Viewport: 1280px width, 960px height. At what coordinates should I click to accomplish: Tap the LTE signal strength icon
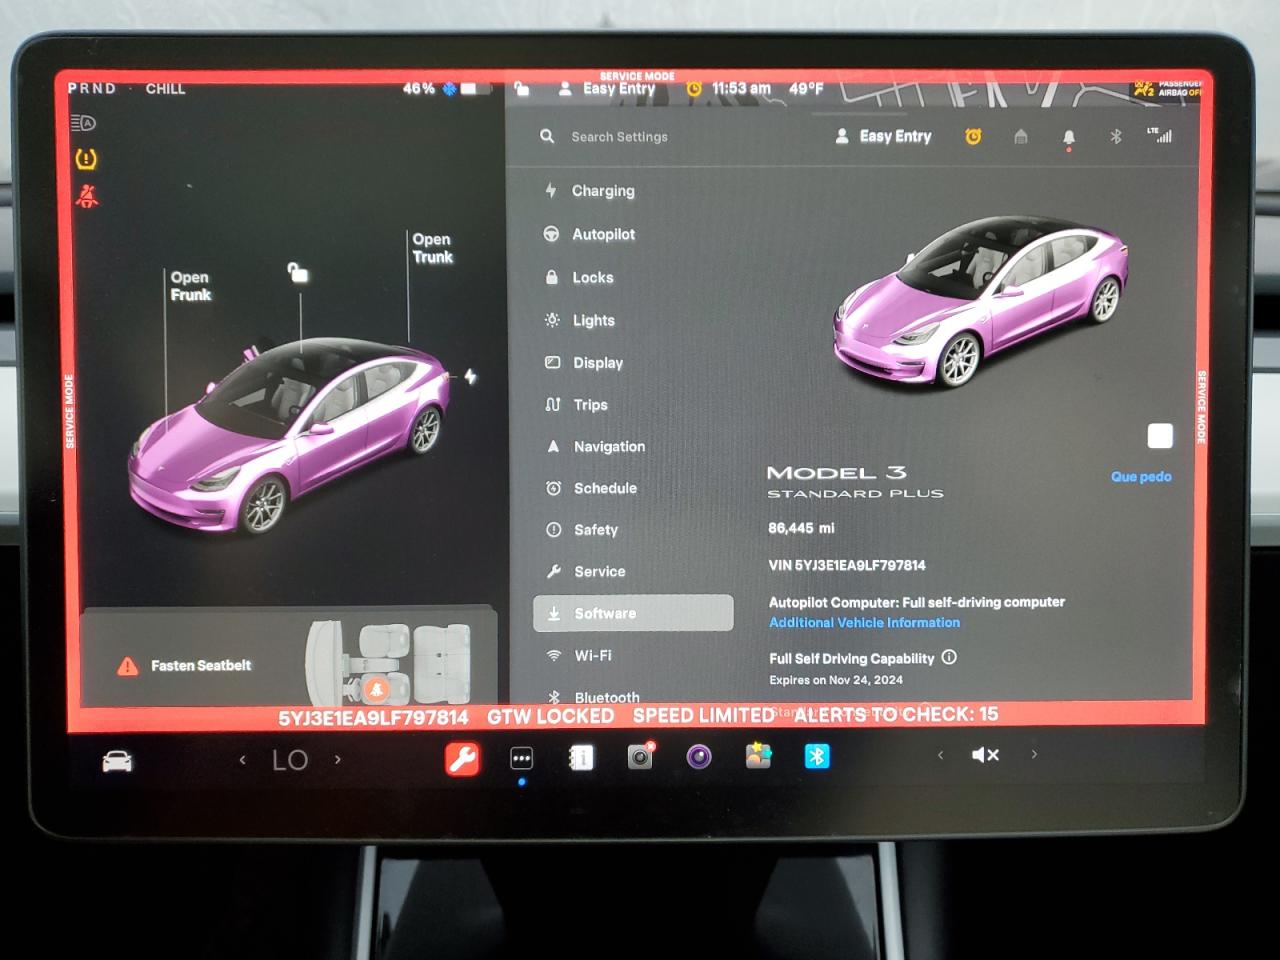click(1160, 135)
